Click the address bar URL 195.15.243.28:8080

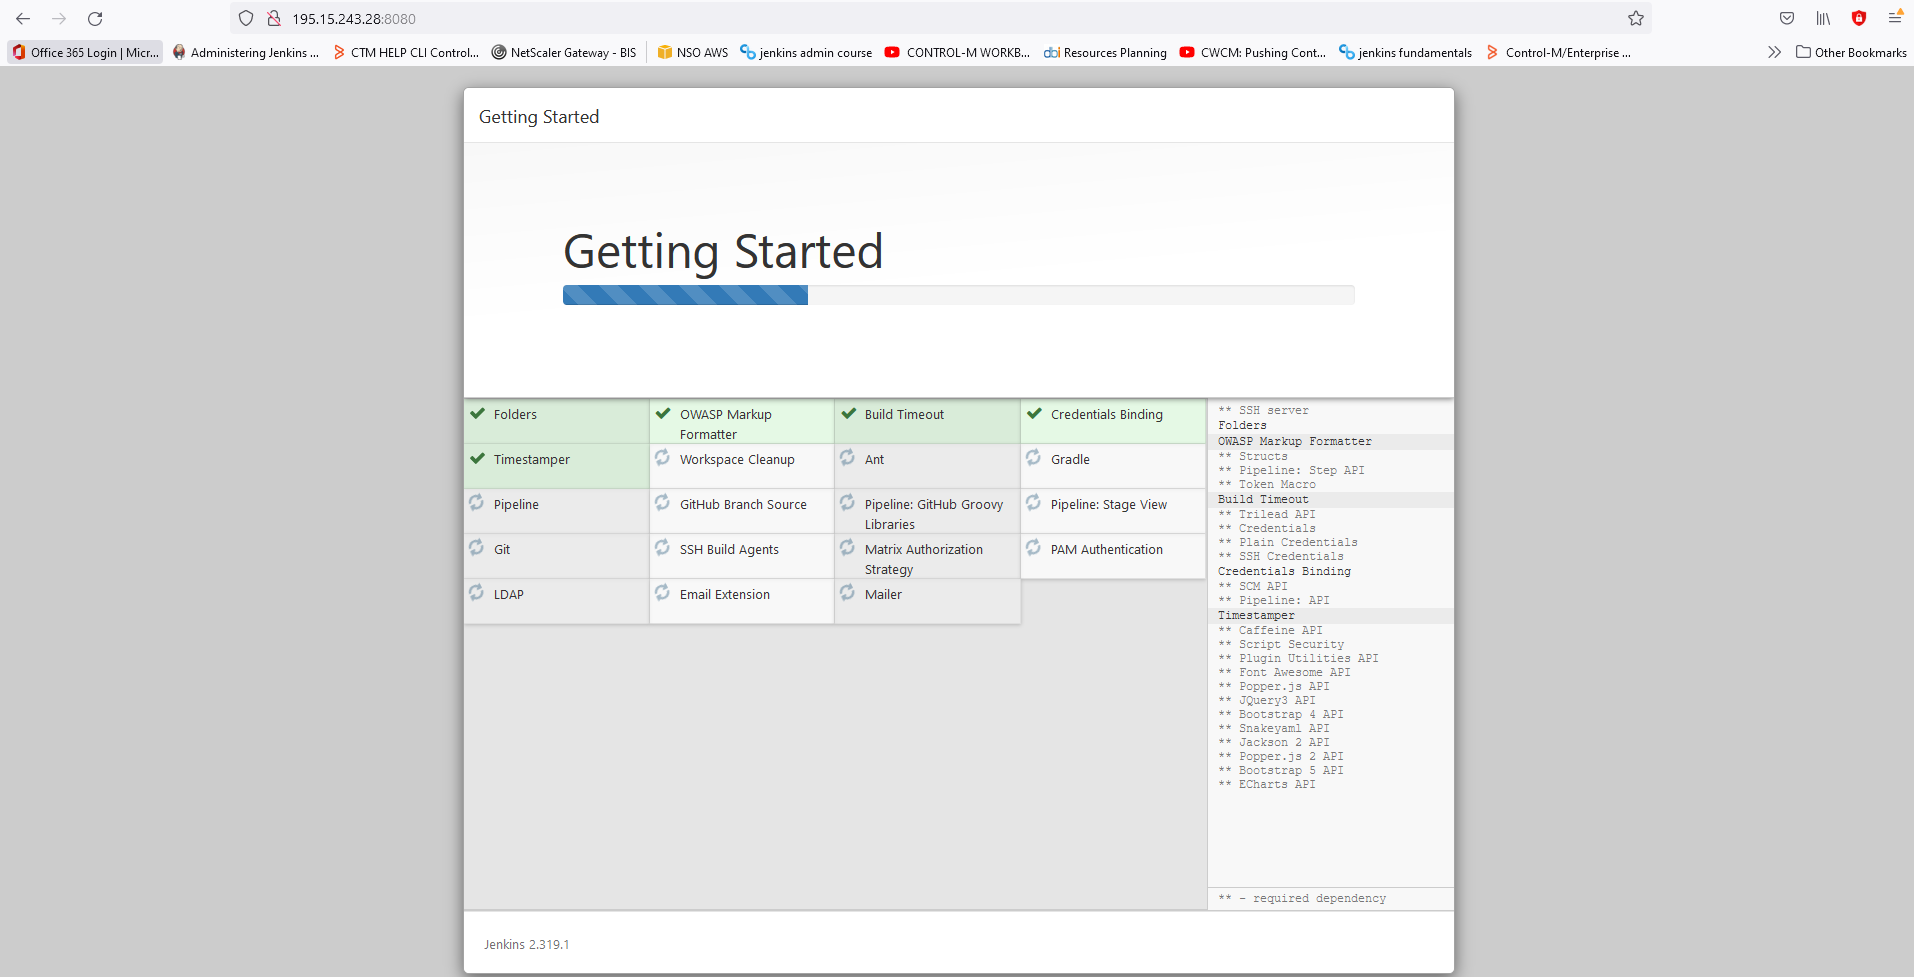click(354, 18)
